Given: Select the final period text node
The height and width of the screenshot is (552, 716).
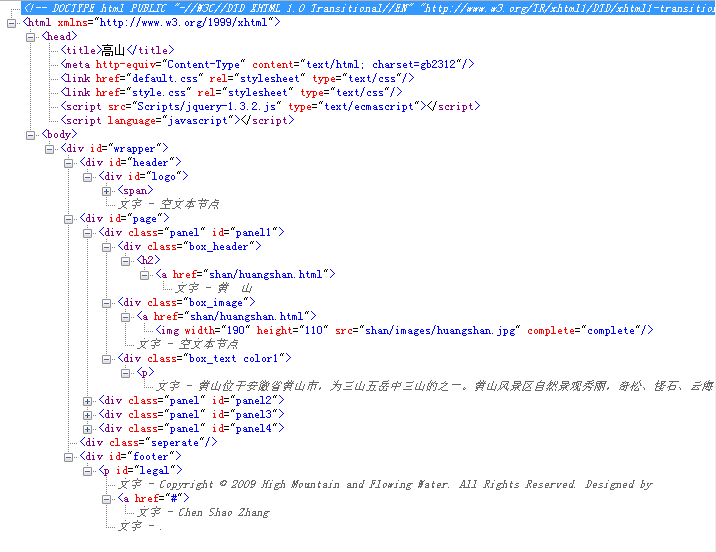Looking at the screenshot, I should [x=140, y=526].
